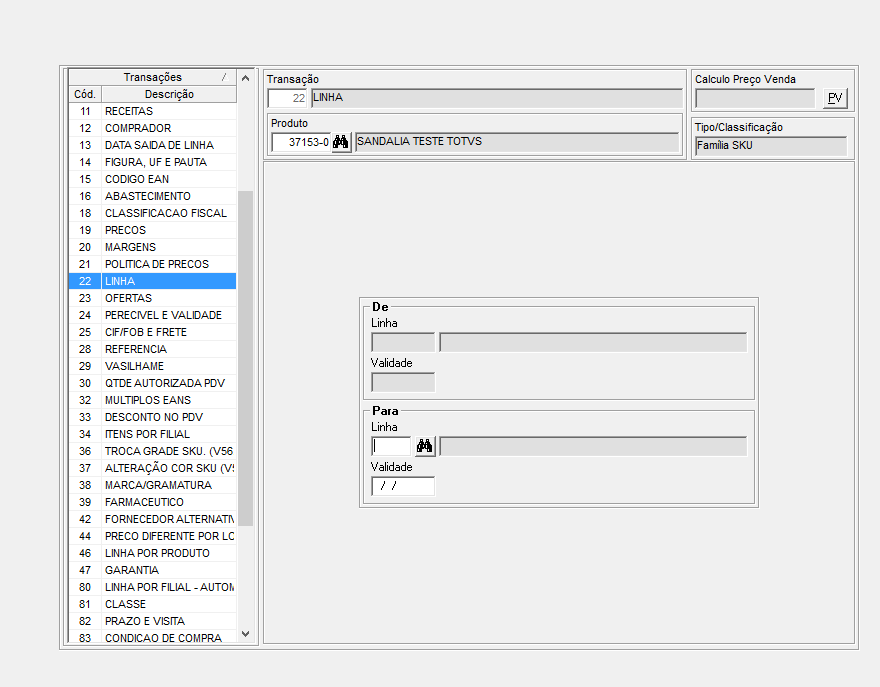
Task: Sort list by Transações header
Action: [x=152, y=77]
